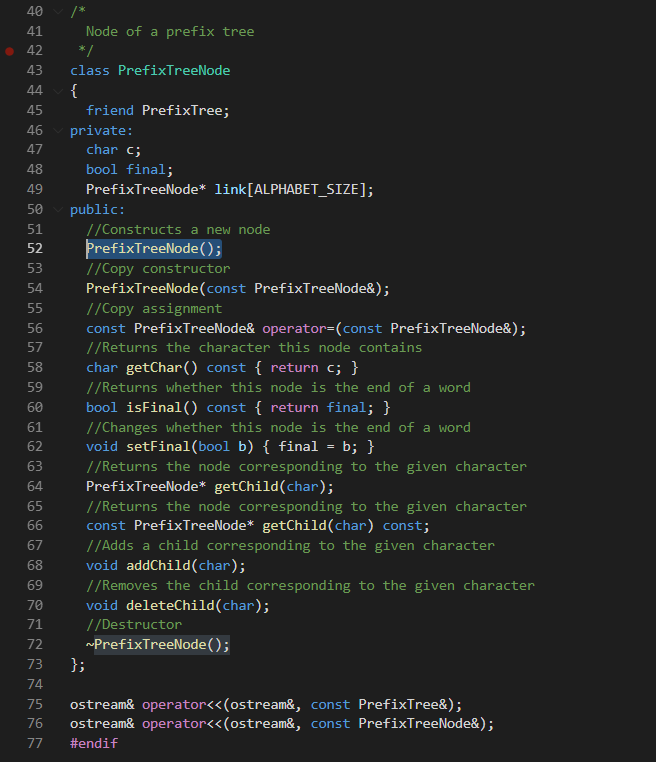Click the class name PrefixTreeNode on line 43
The height and width of the screenshot is (762, 656).
pos(174,70)
